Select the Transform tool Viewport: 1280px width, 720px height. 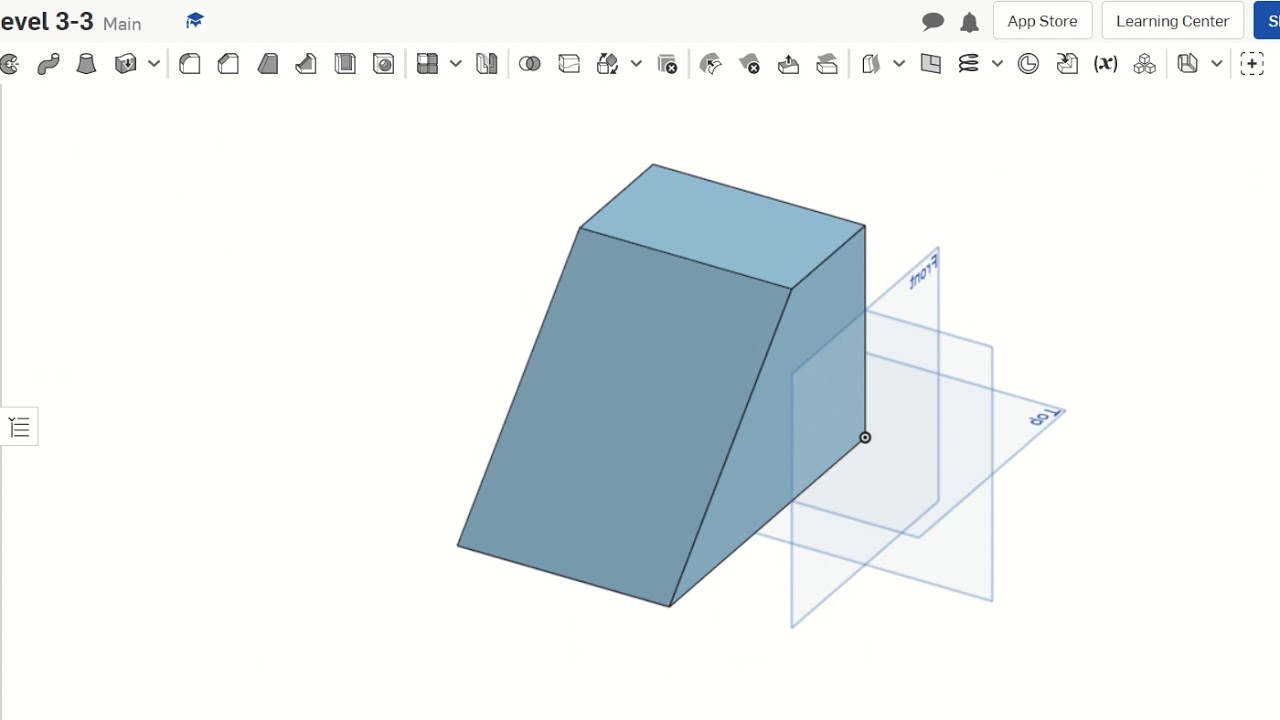(607, 64)
